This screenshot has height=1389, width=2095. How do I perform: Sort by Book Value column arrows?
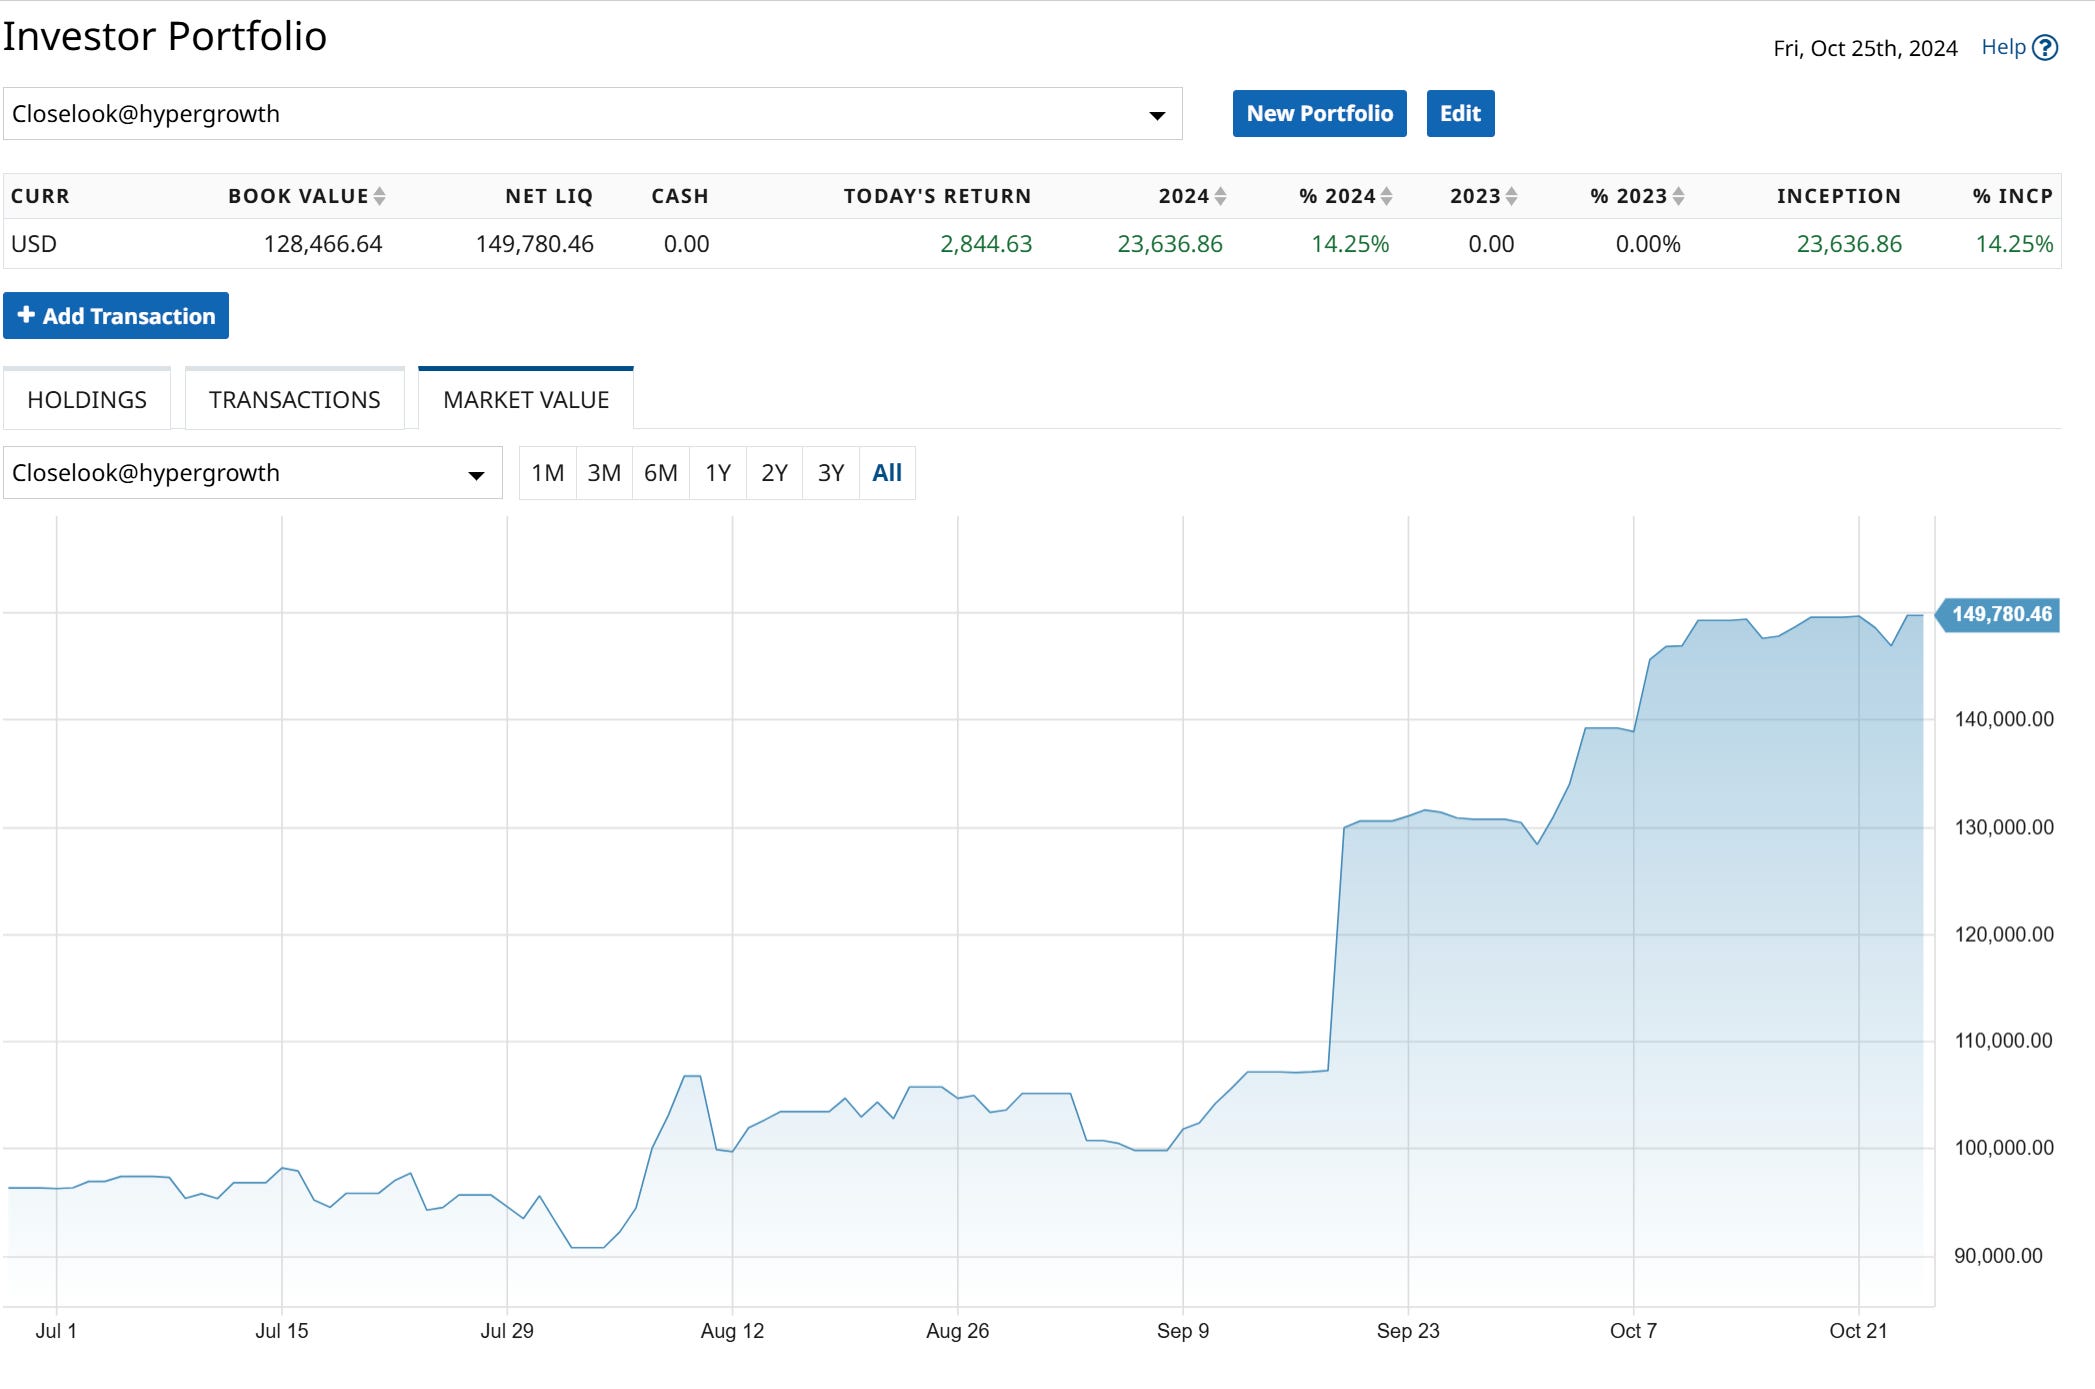point(380,197)
